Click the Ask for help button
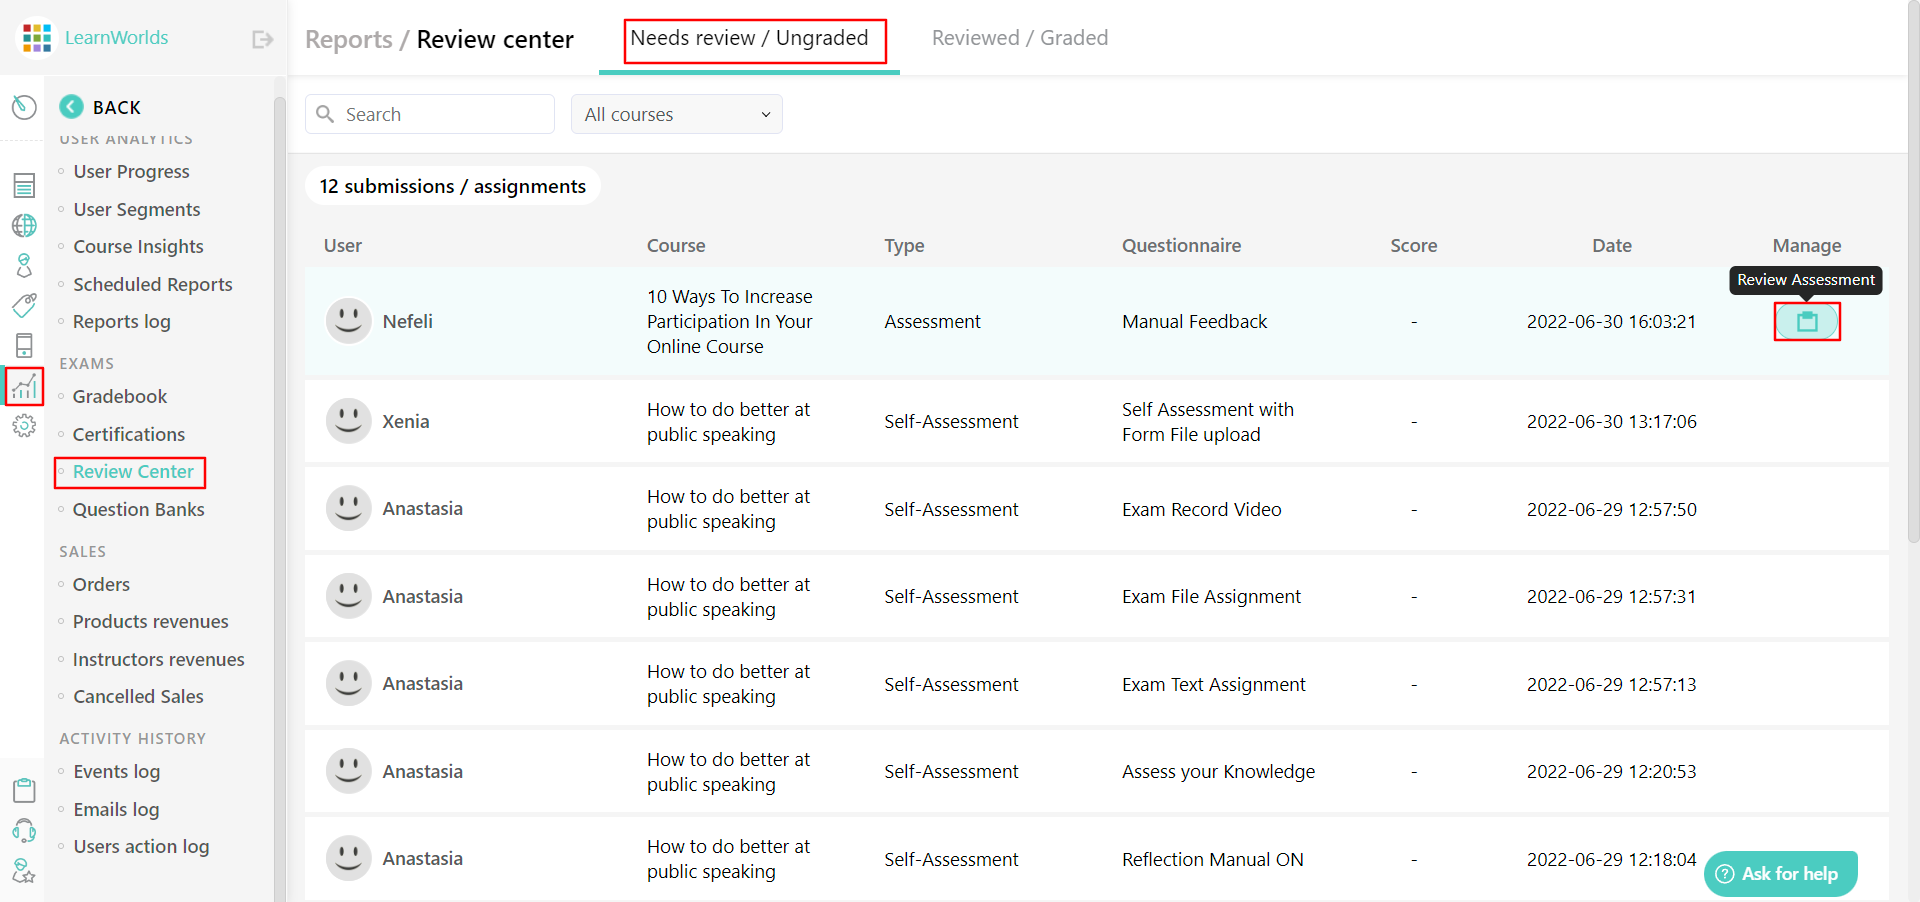1920x902 pixels. click(x=1780, y=873)
